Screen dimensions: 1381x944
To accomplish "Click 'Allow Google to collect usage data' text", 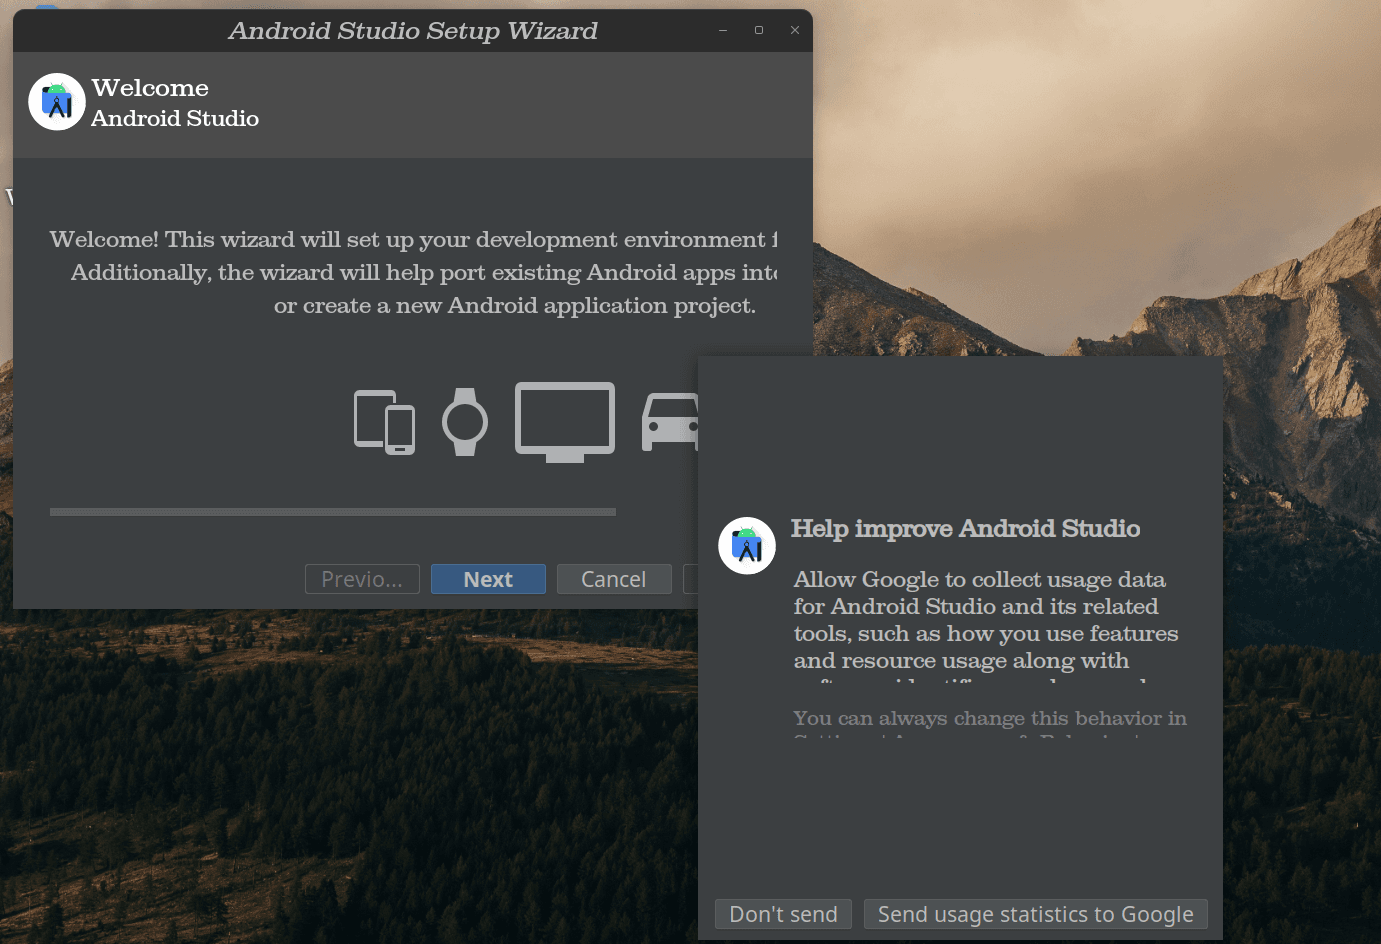I will click(980, 580).
